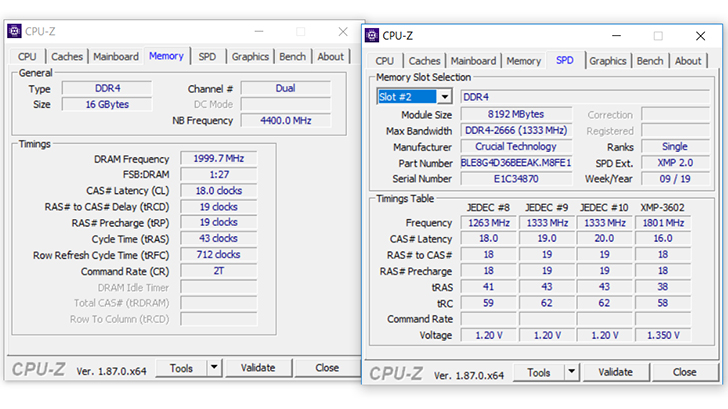Click Max Bandwidth value DDR4-2666 (1333 MHz)
The width and height of the screenshot is (728, 409).
516,130
